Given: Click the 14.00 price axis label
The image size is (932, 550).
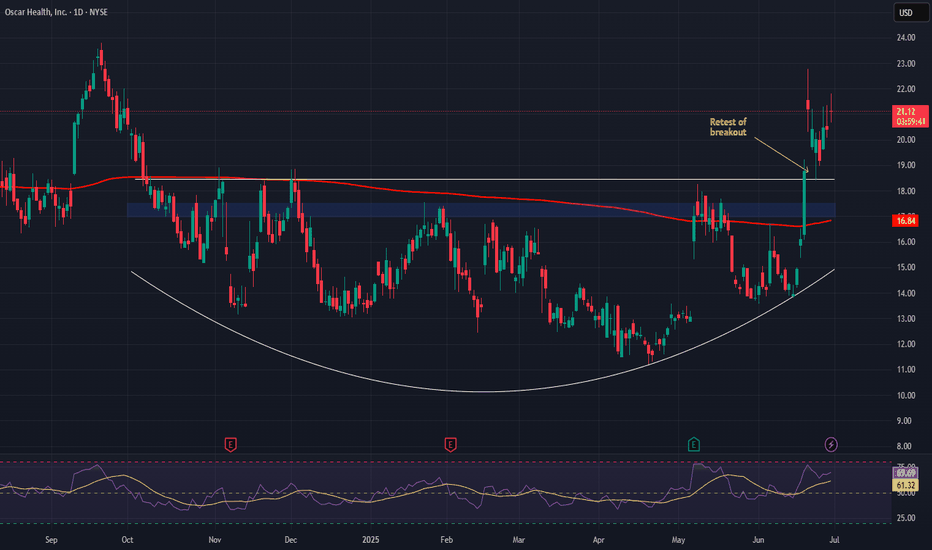Looking at the screenshot, I should (x=906, y=293).
